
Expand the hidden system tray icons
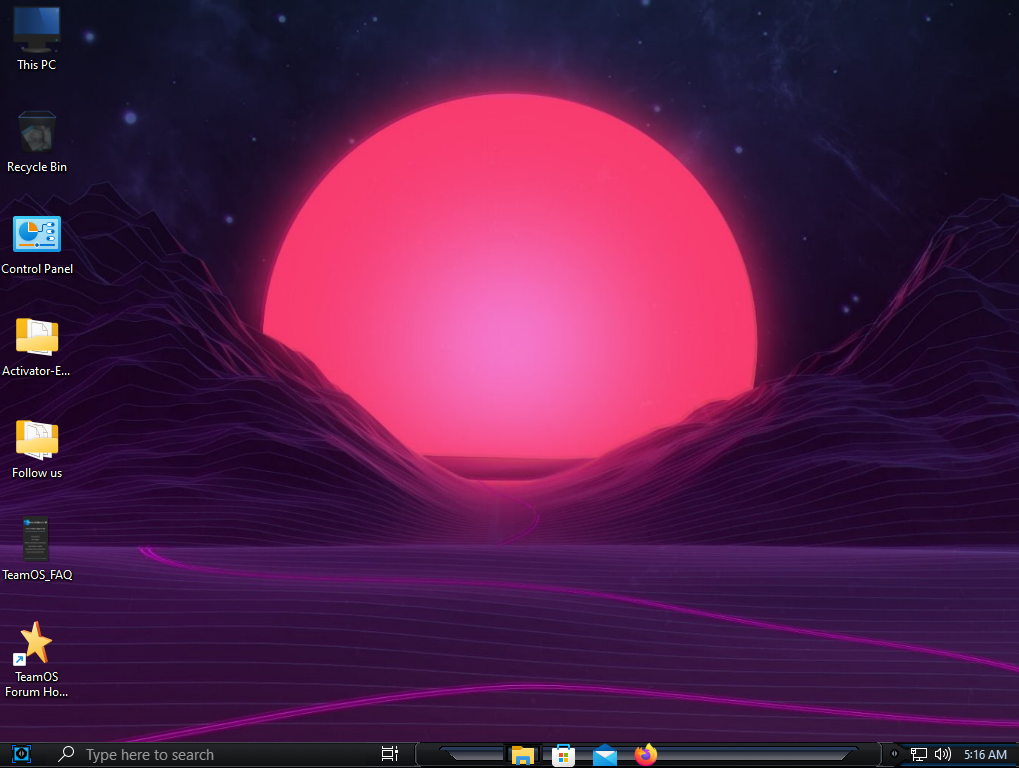pyautogui.click(x=895, y=754)
